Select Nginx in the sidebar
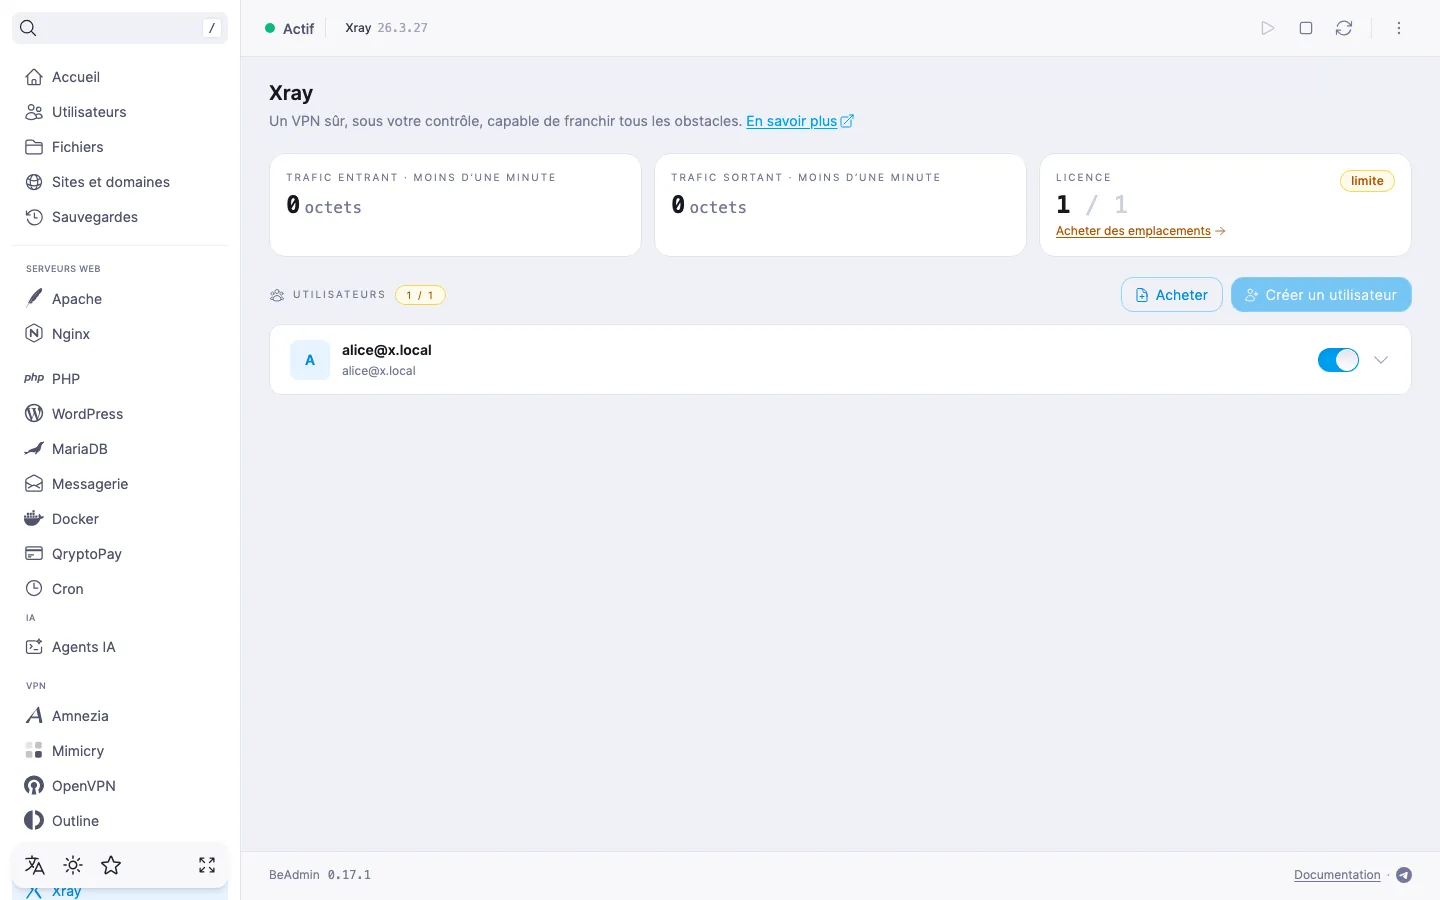1440x900 pixels. click(120, 334)
